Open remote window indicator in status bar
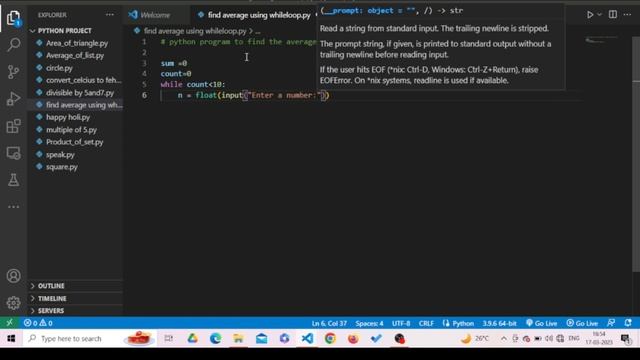Viewport: 640px width, 360px height. point(9,323)
